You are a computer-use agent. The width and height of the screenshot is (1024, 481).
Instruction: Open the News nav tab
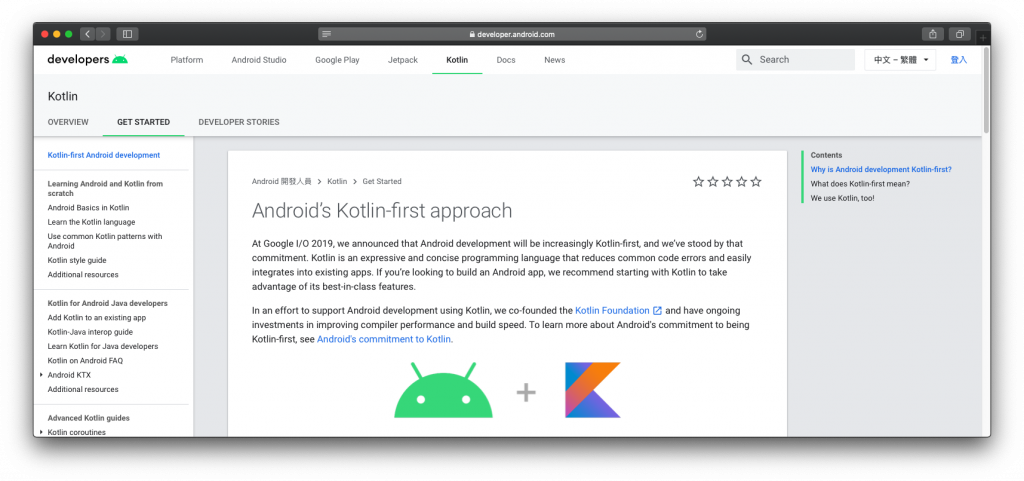tap(554, 59)
